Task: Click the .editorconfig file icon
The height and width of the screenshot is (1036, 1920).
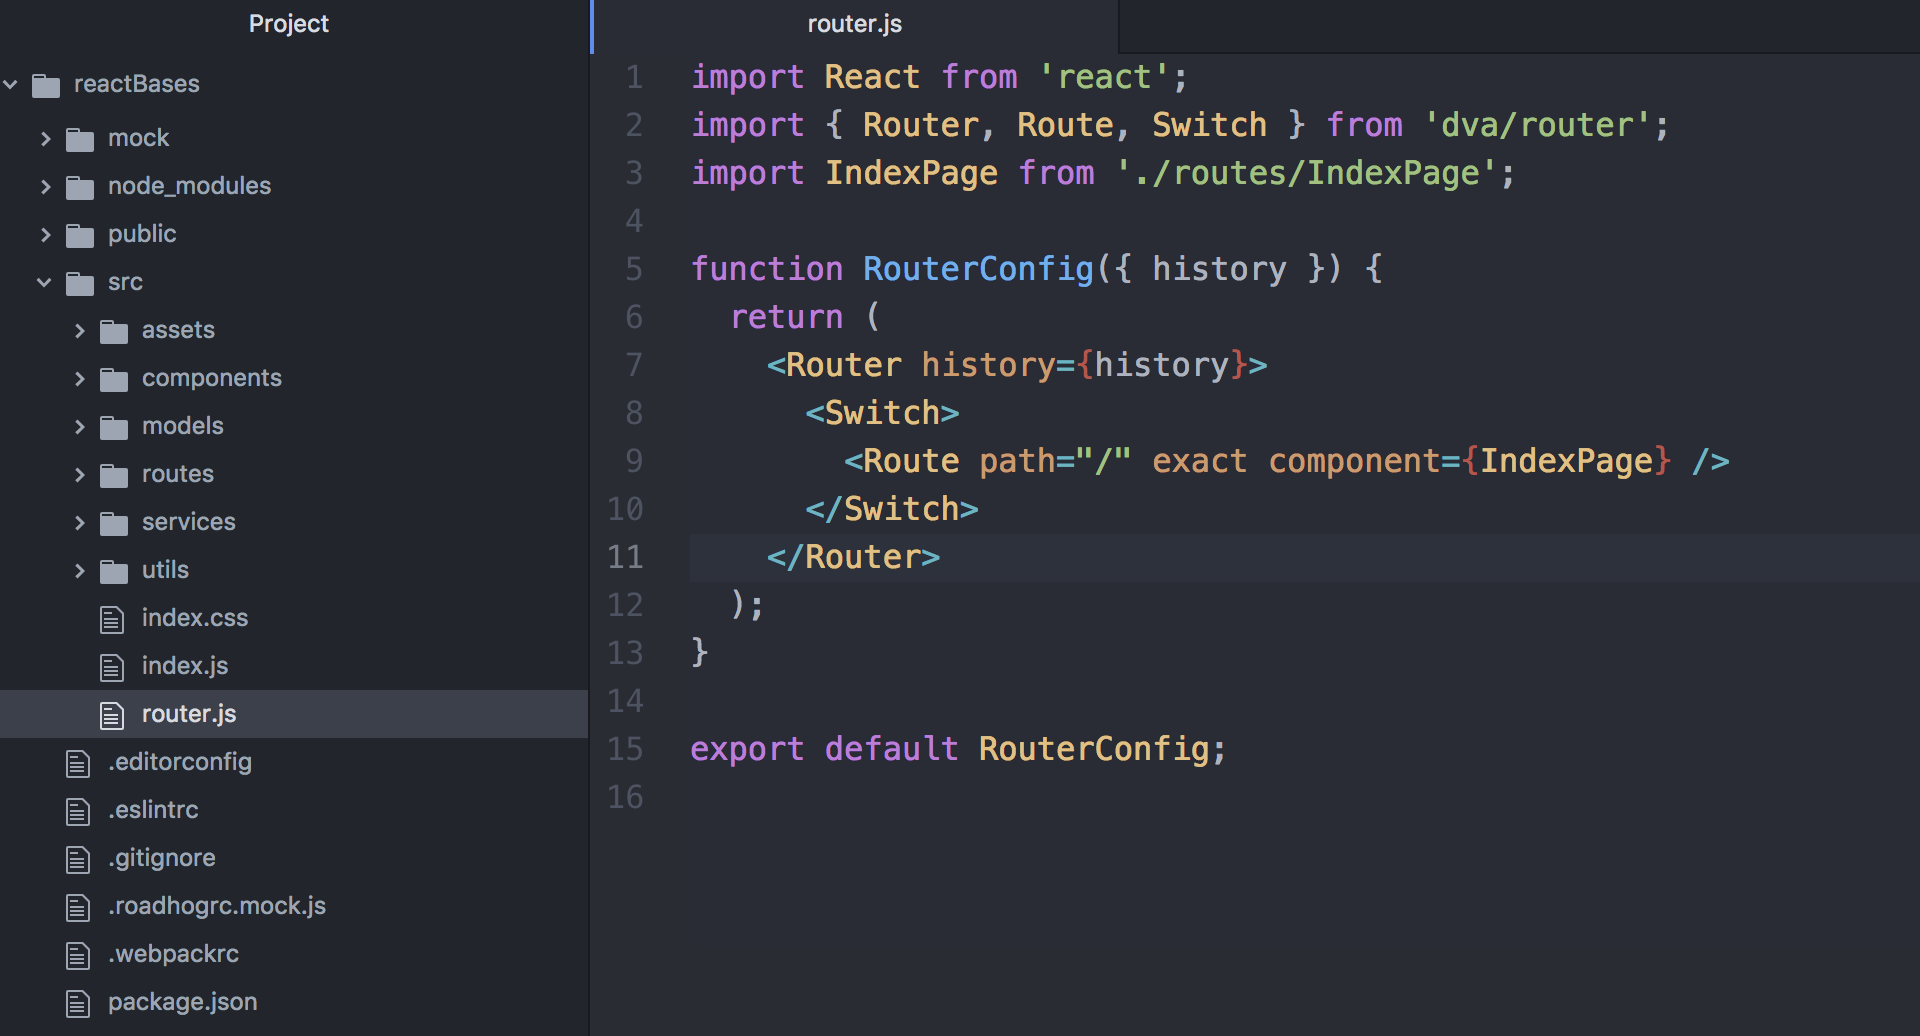Action: coord(78,762)
